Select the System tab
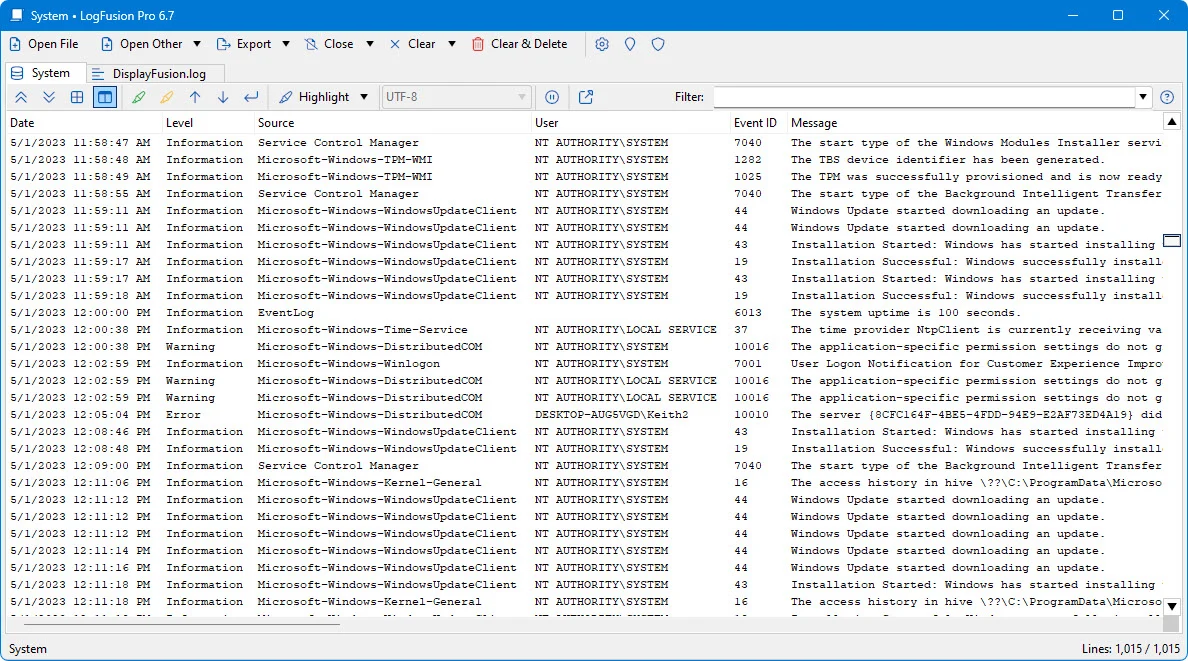 click(41, 74)
